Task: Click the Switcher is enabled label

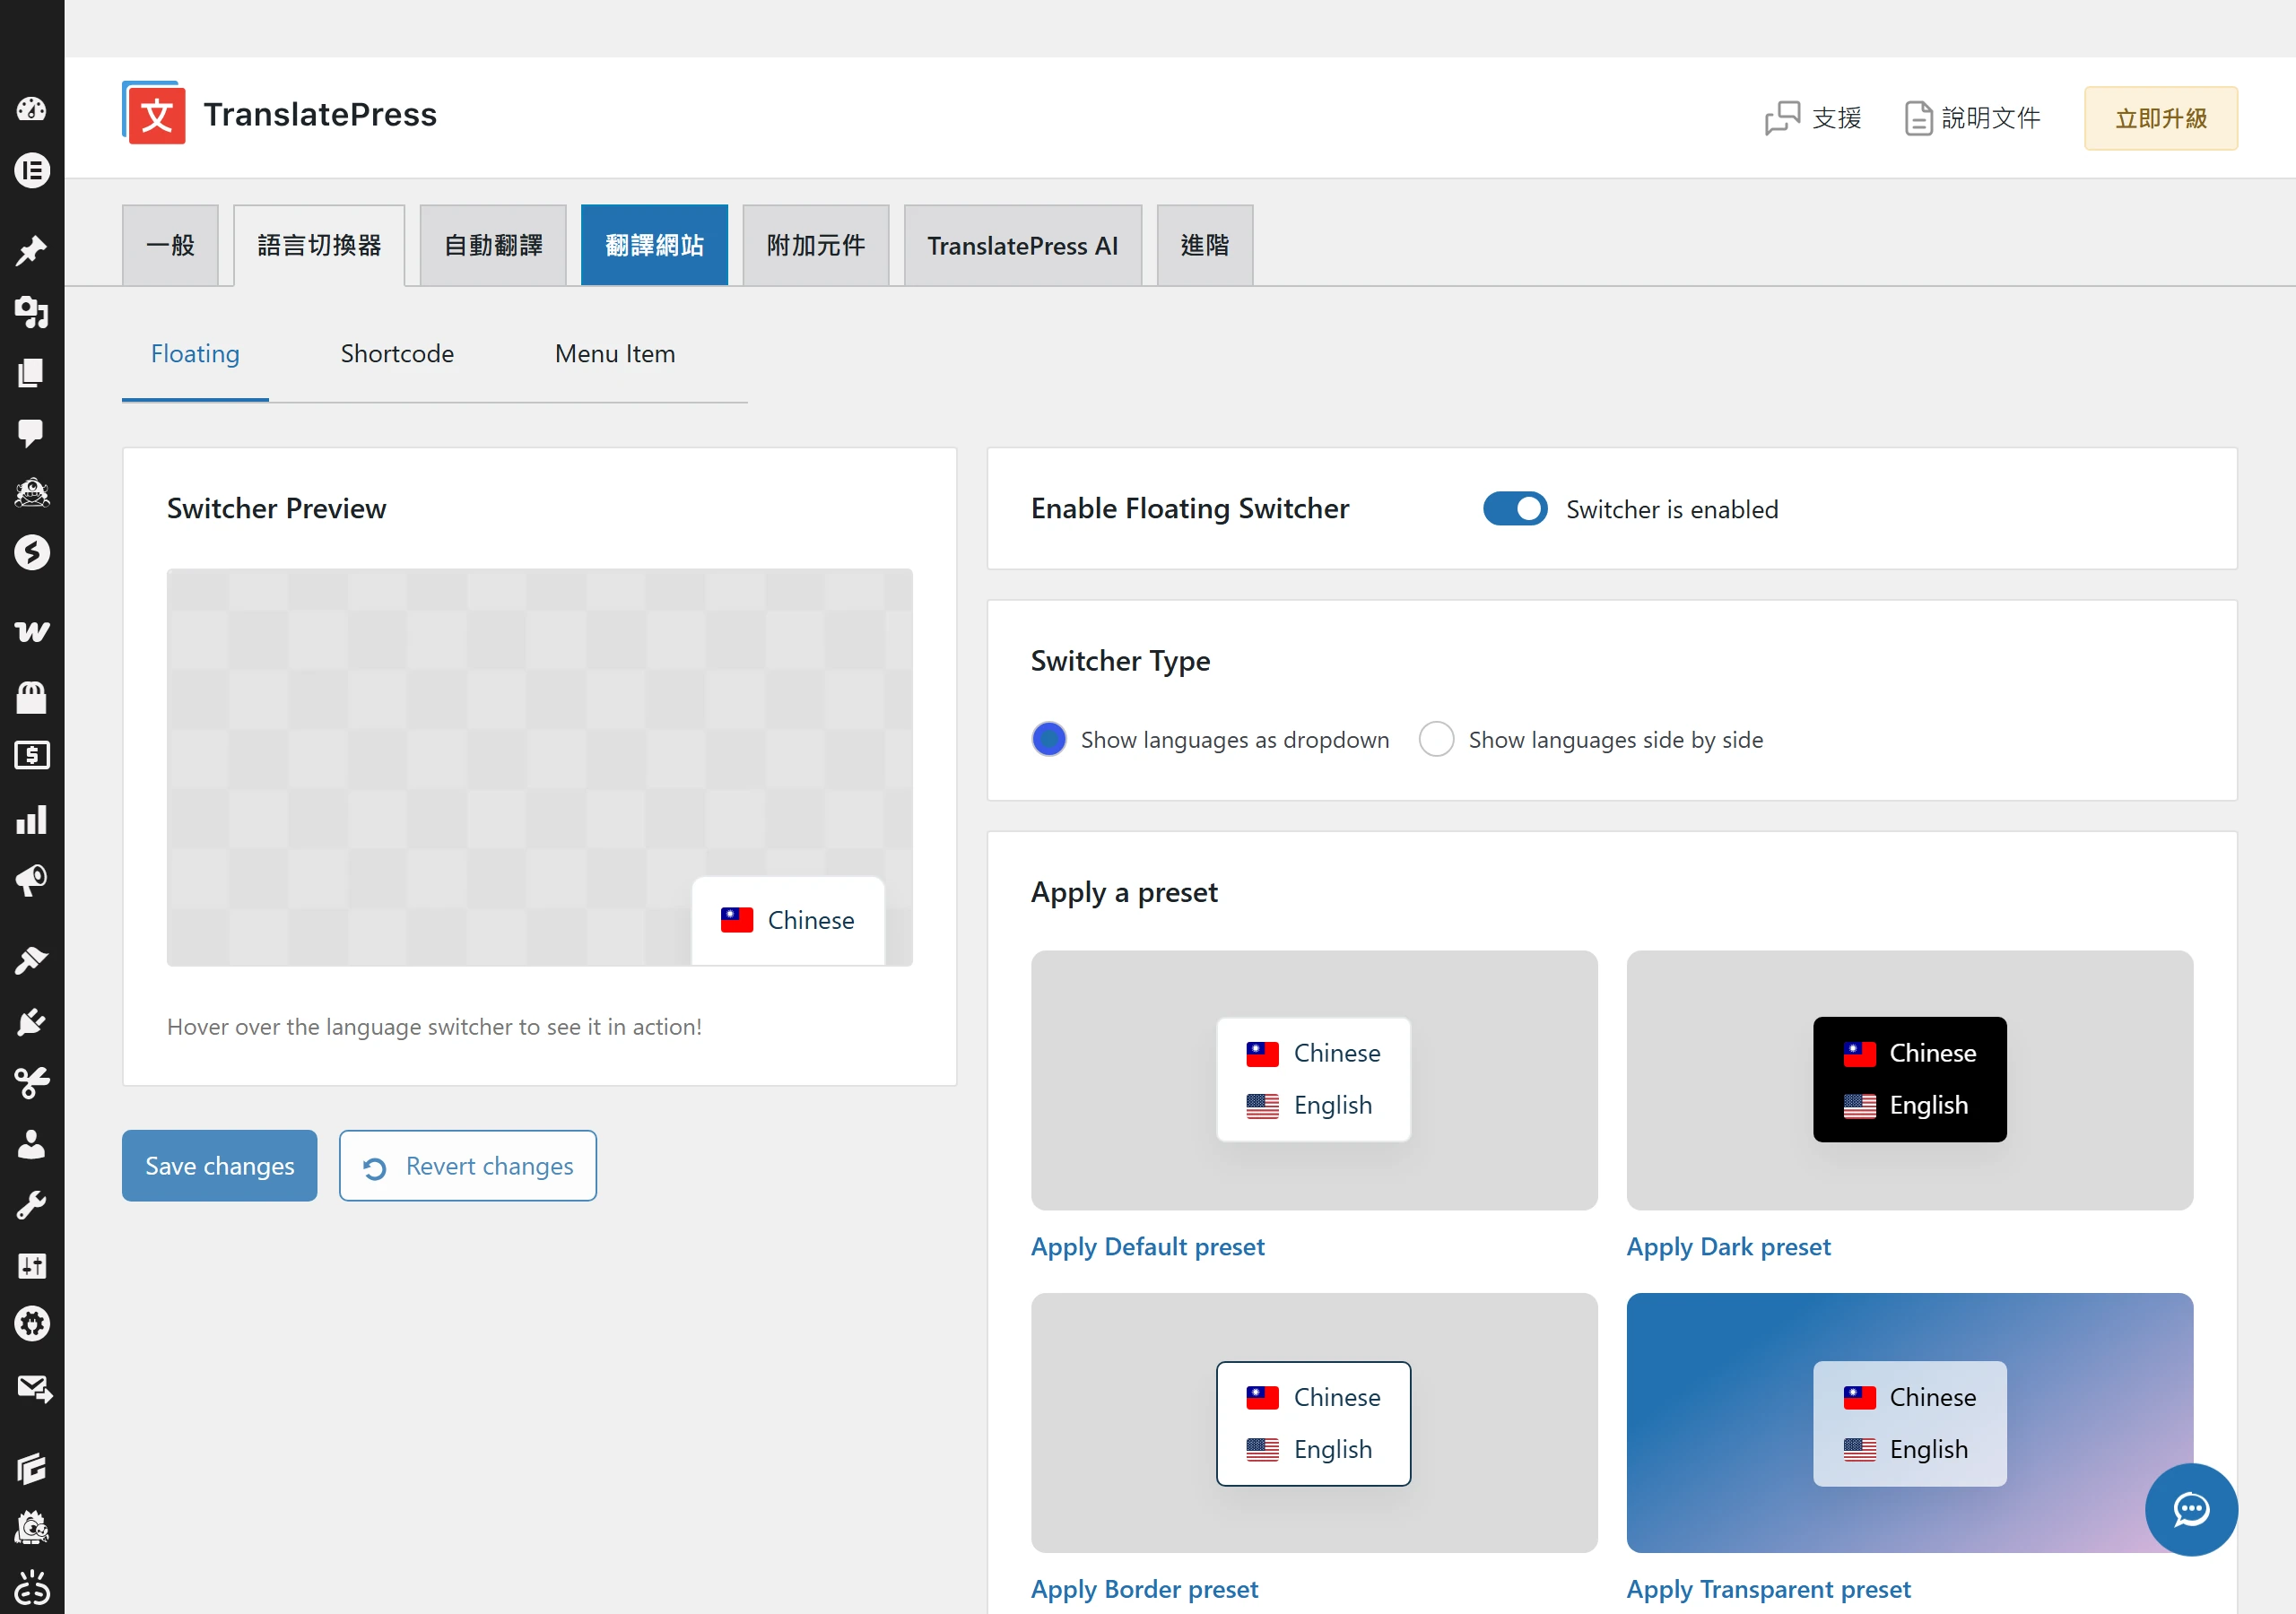Action: [1672, 510]
